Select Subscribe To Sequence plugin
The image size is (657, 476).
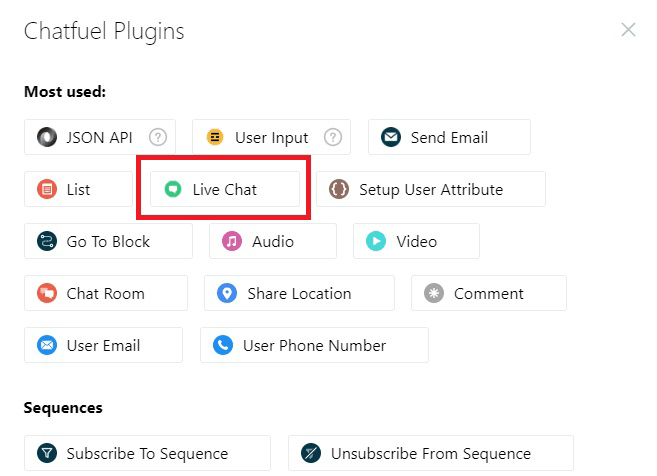(147, 453)
